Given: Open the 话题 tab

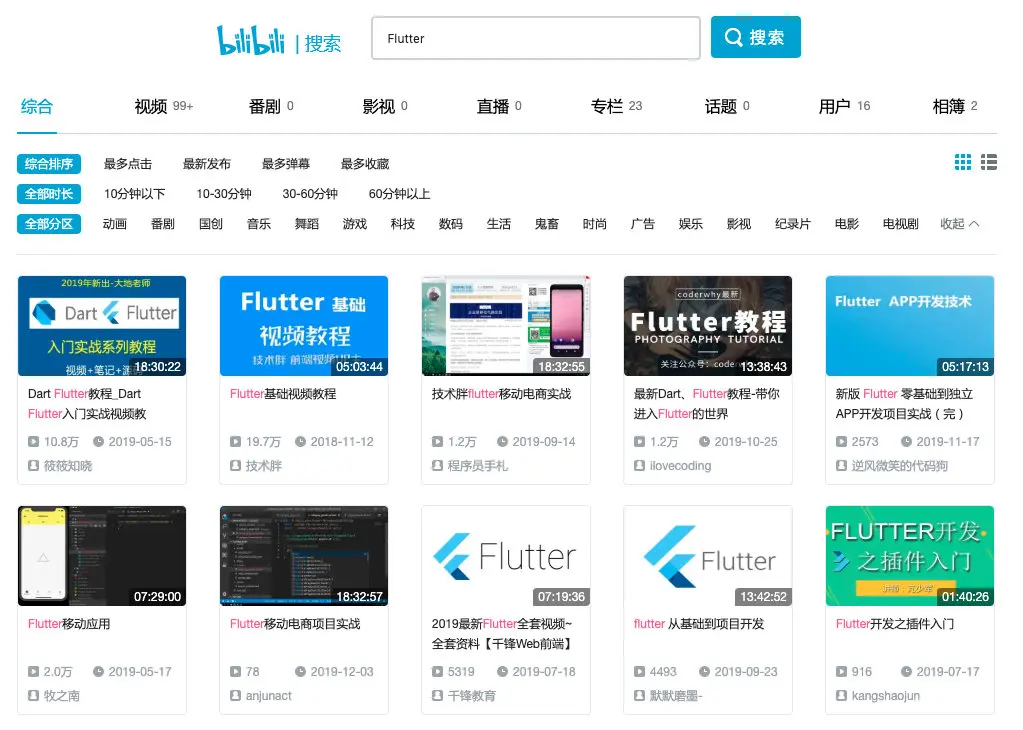Looking at the screenshot, I should [x=727, y=106].
